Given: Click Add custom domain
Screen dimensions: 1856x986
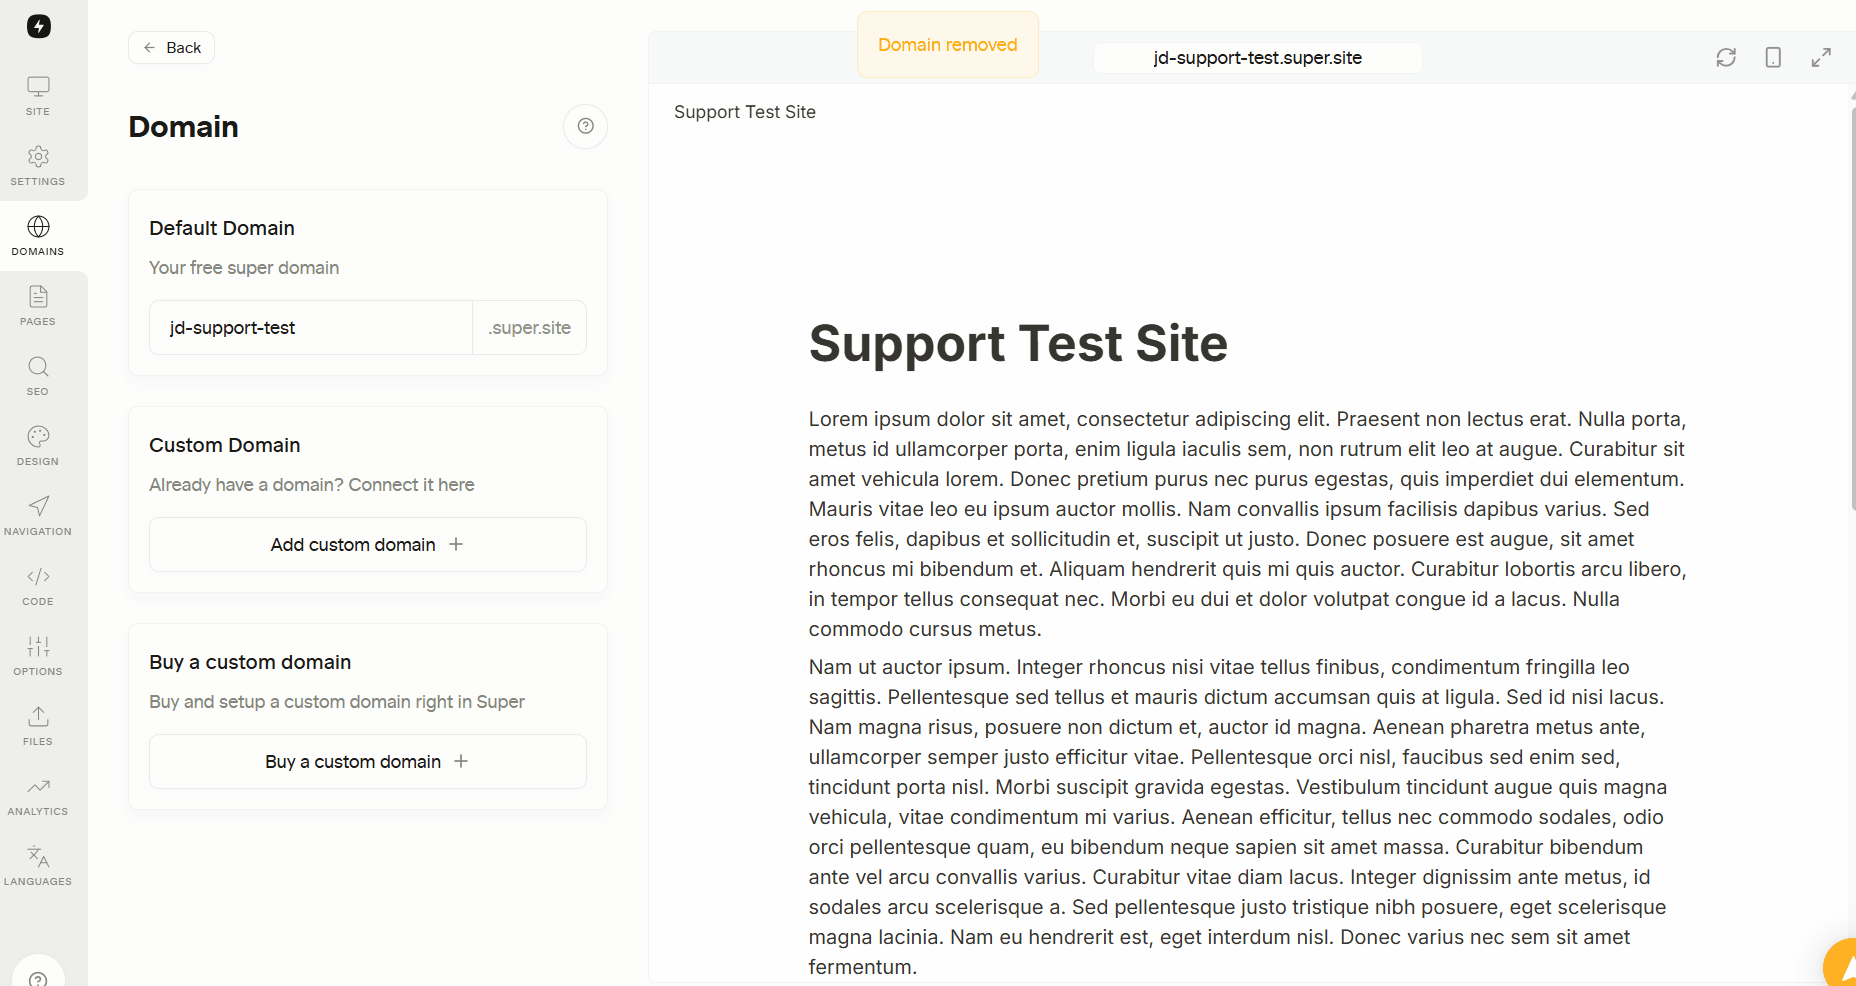Looking at the screenshot, I should 368,545.
